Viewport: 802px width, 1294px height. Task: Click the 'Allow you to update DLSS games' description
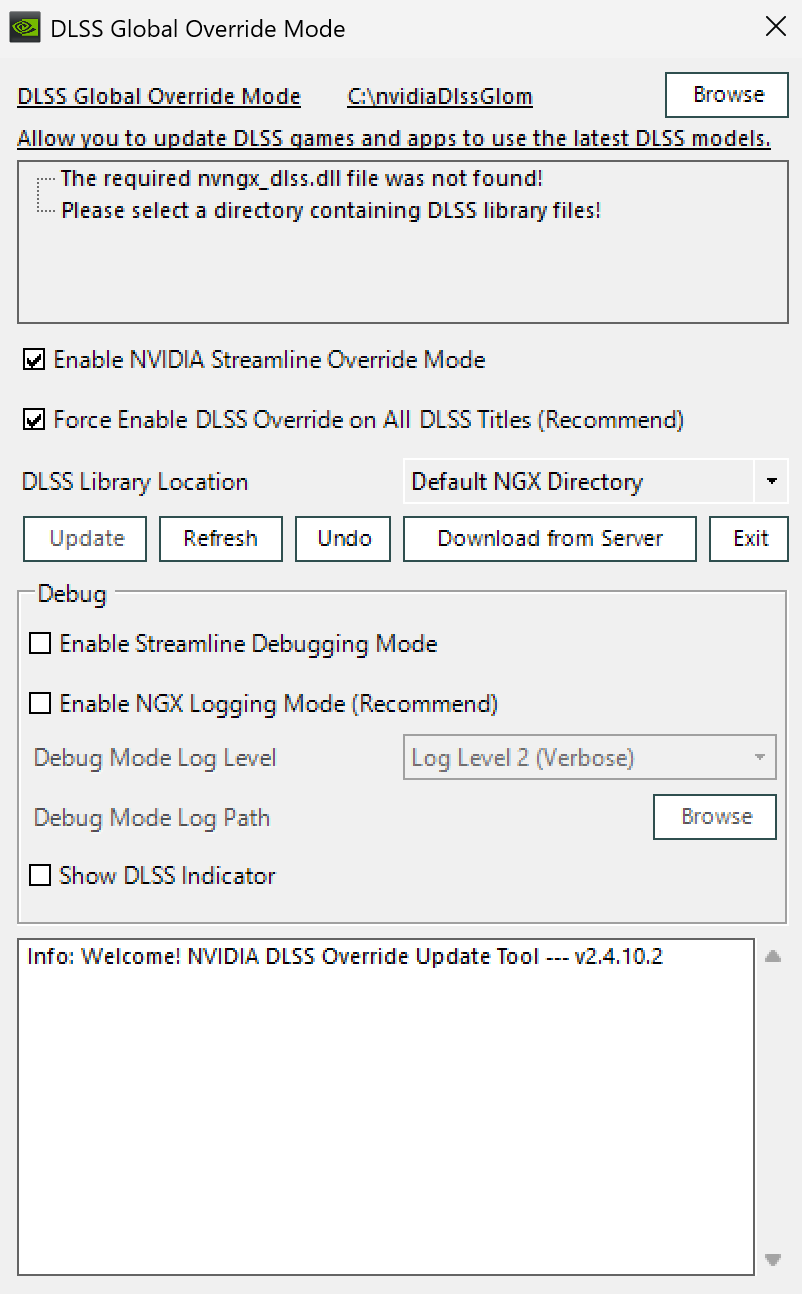click(394, 139)
